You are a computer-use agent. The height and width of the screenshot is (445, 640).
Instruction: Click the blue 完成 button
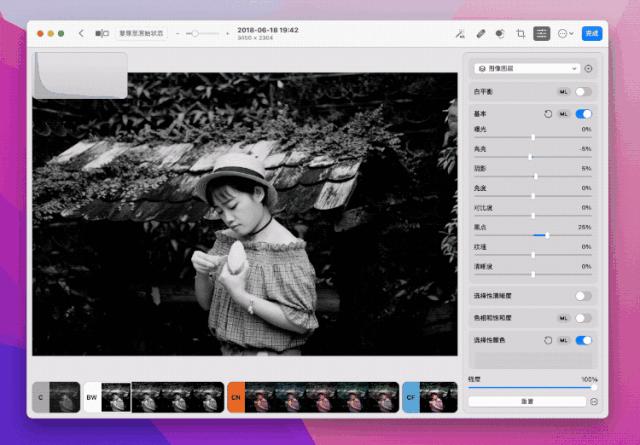pos(591,33)
